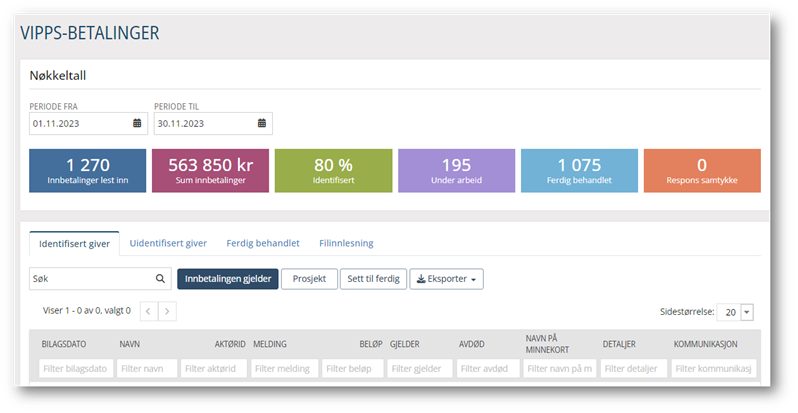Click the Viser 1 - 0 av 0 text
This screenshot has height=413, width=798.
(x=87, y=310)
